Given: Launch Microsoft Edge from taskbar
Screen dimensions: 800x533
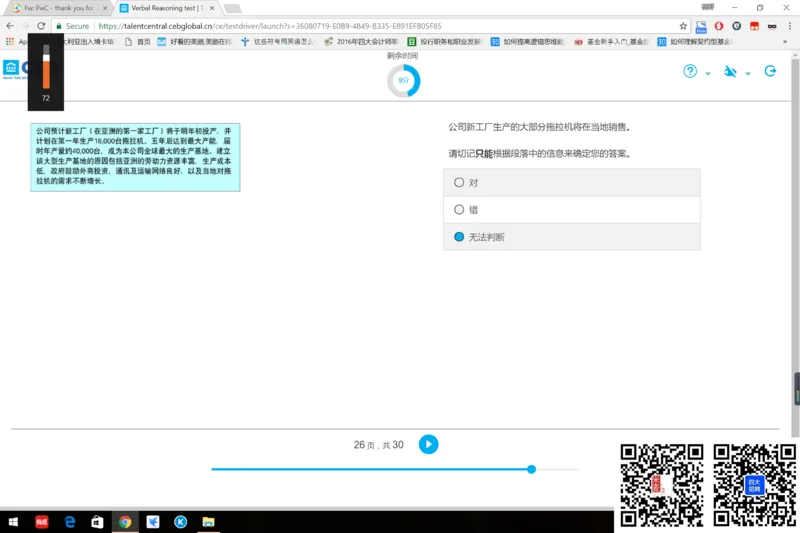Looking at the screenshot, I should point(69,521).
